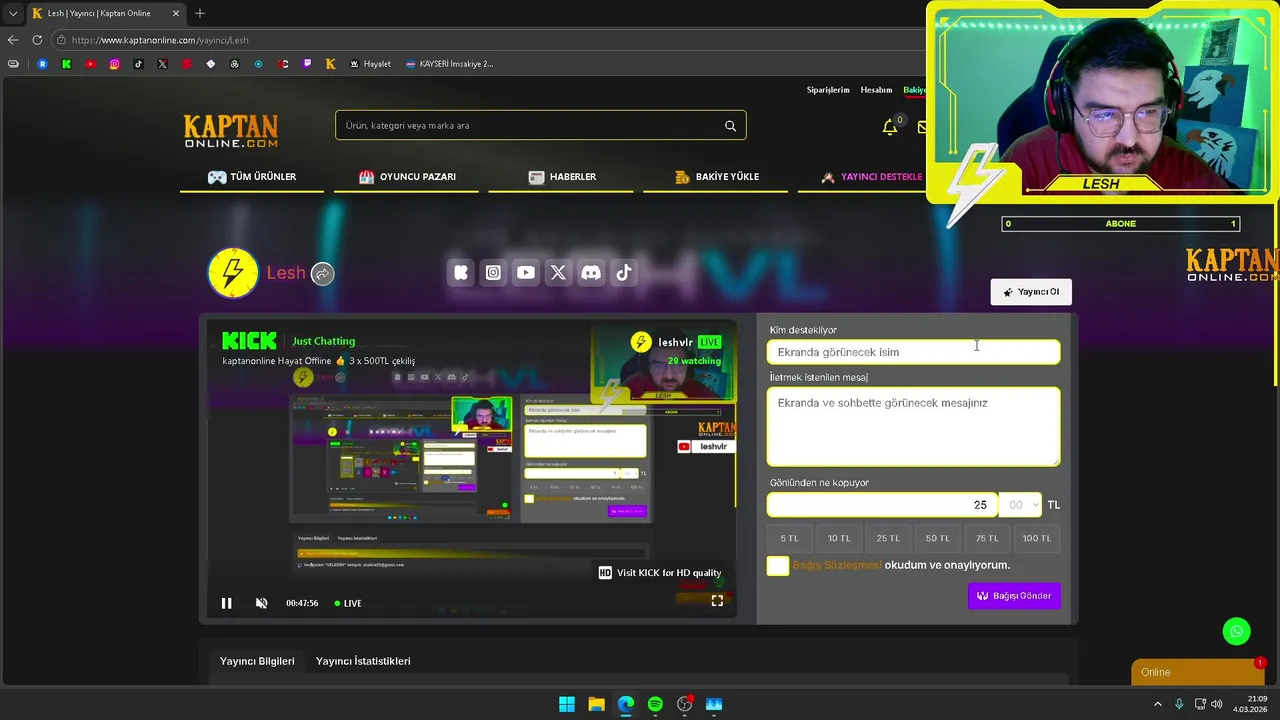1280x720 pixels.
Task: Show hidden system tray icons chevron
Action: coord(1158,704)
